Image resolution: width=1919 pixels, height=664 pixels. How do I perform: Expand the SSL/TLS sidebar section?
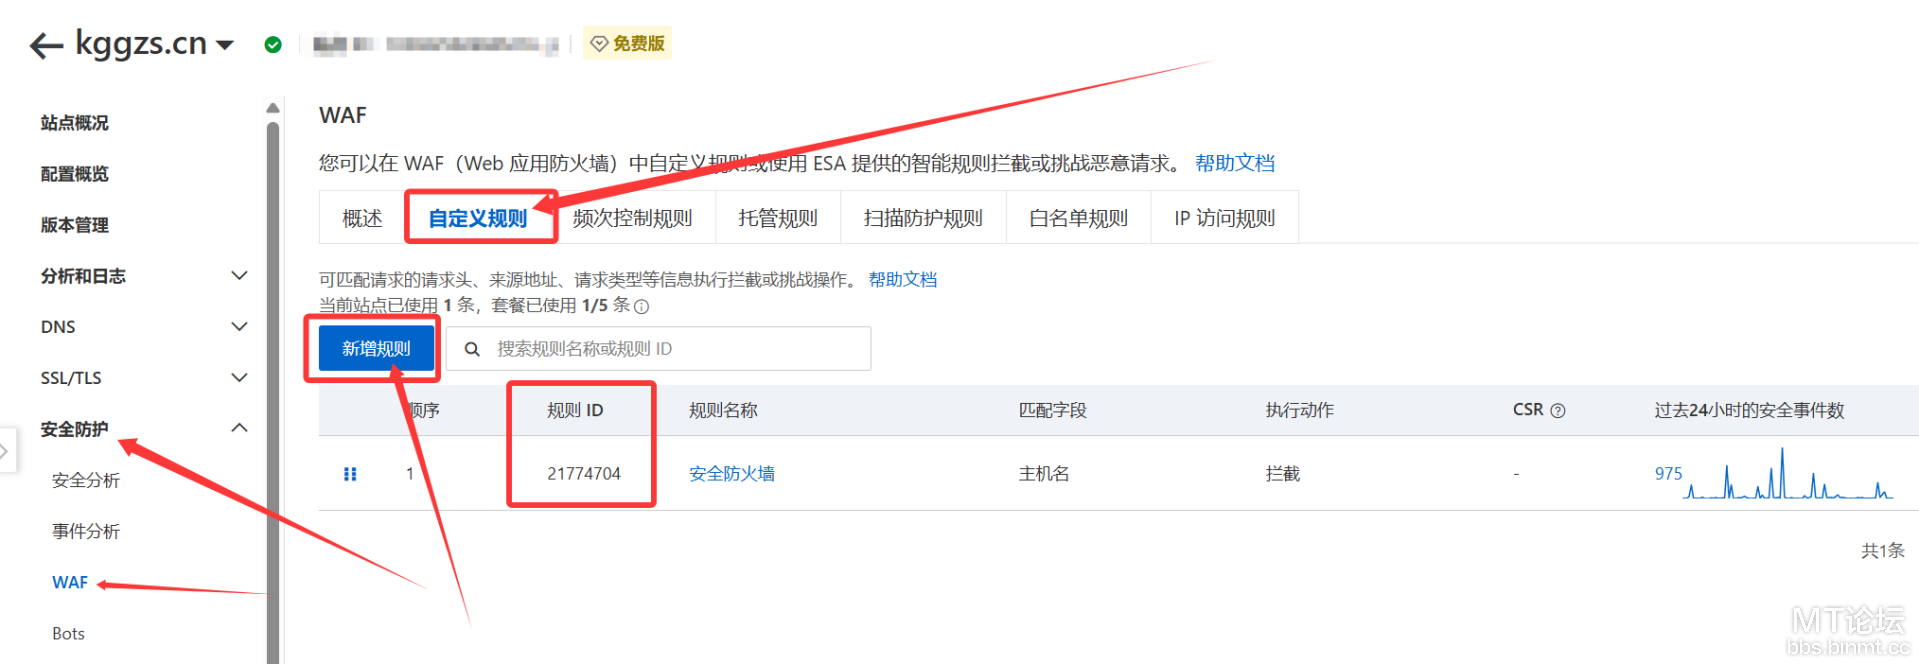tap(239, 378)
